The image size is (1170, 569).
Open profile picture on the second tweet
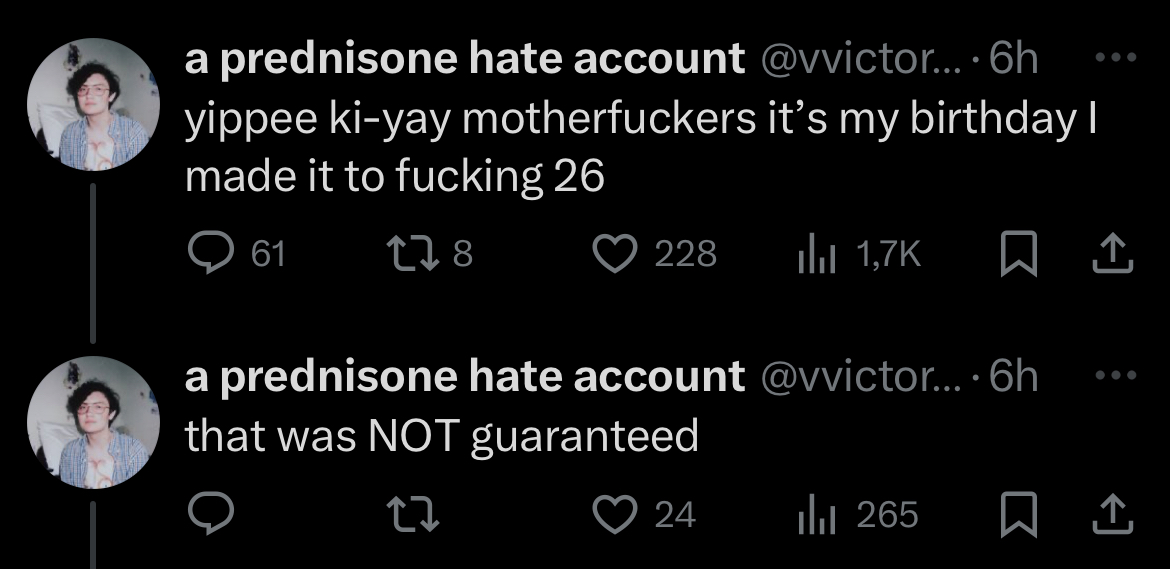click(x=93, y=422)
